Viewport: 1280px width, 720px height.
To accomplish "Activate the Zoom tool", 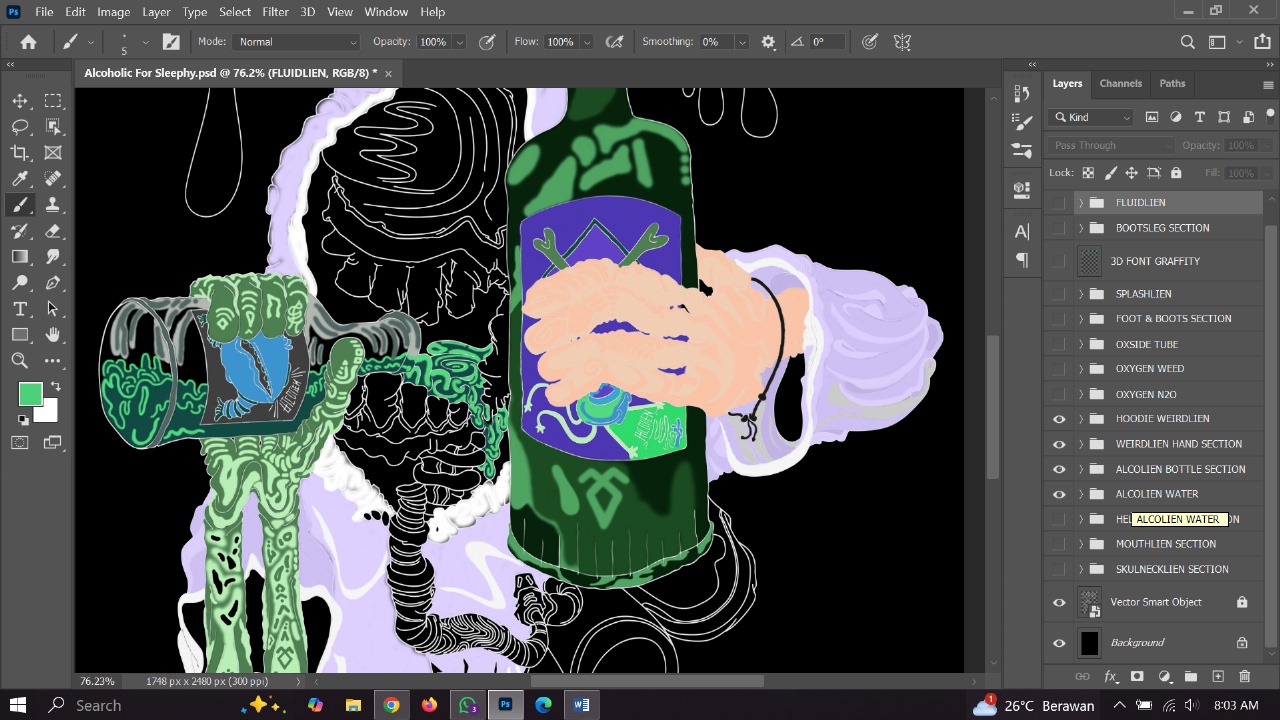I will [x=20, y=360].
